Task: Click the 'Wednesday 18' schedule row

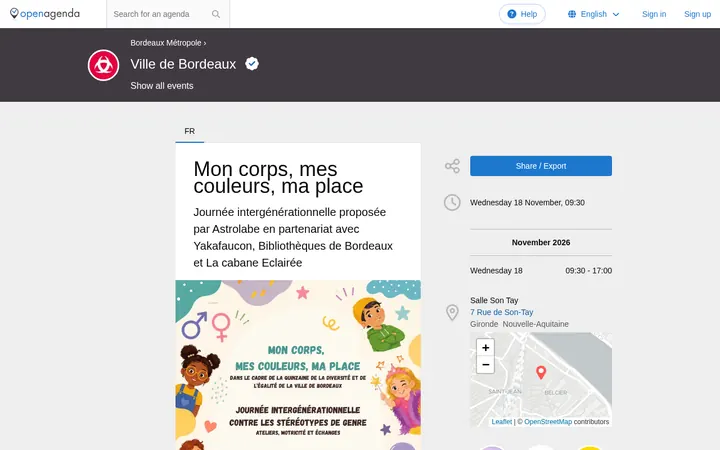Action: pyautogui.click(x=540, y=270)
